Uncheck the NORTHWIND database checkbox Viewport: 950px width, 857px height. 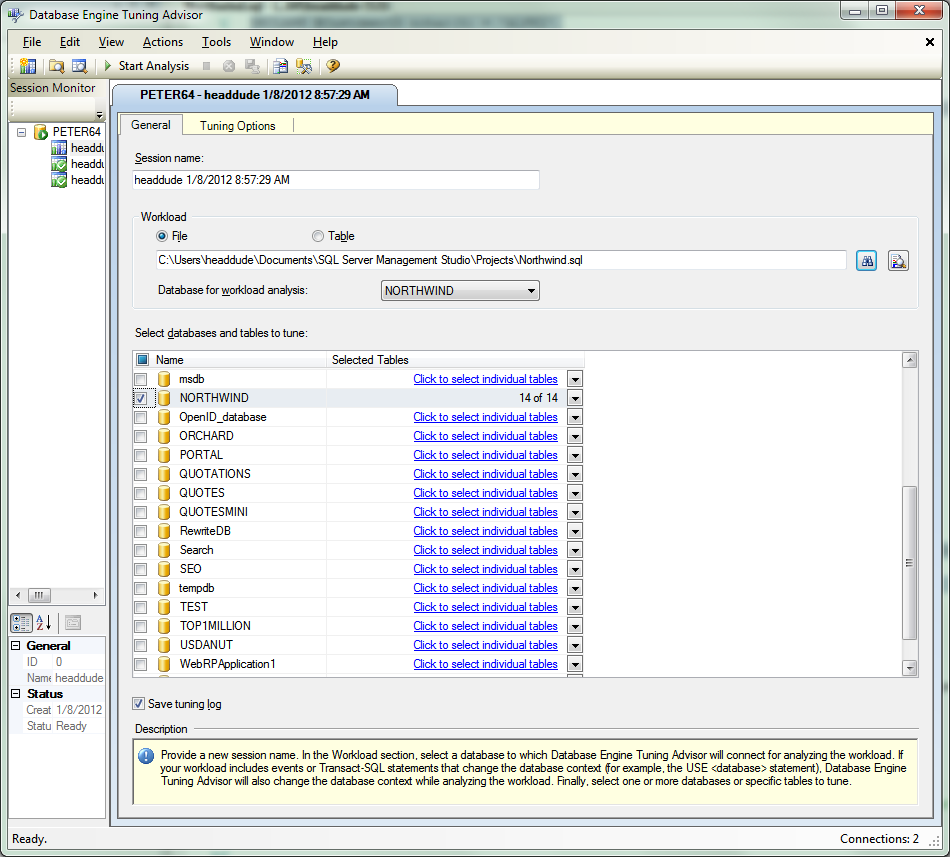point(141,399)
